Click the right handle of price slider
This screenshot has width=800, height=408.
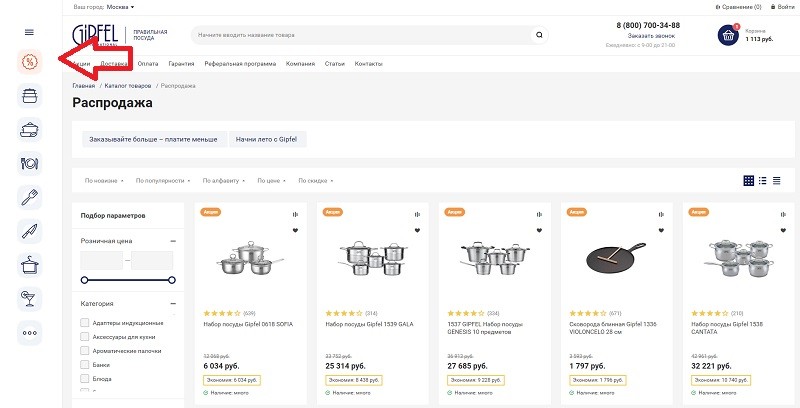coord(172,280)
